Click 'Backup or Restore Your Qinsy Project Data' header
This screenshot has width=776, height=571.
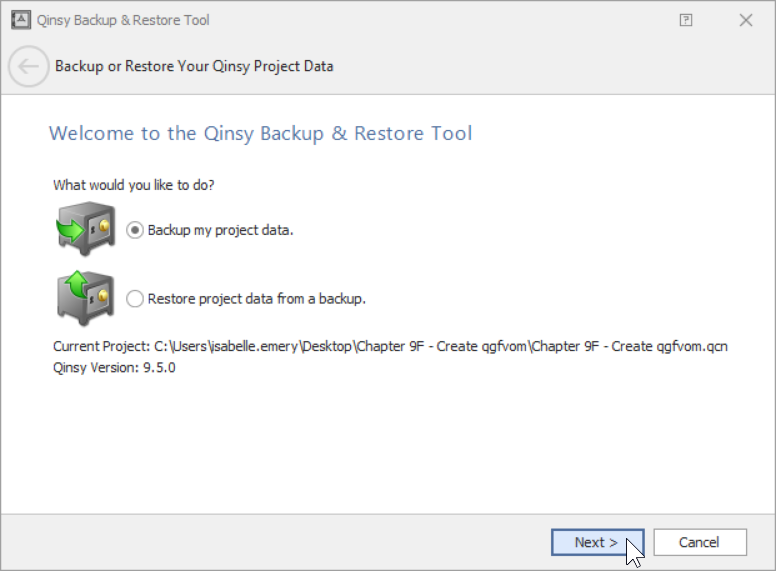(194, 66)
